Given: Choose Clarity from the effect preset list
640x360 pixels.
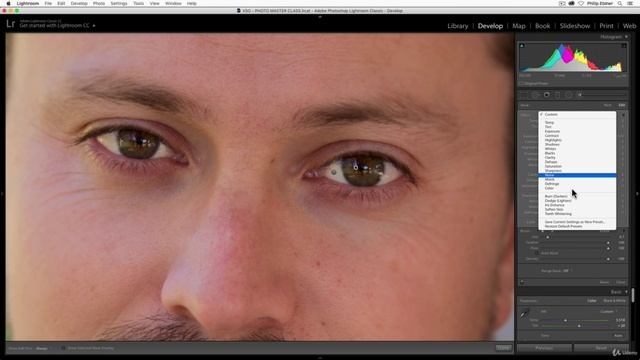Looking at the screenshot, I should tap(577, 158).
